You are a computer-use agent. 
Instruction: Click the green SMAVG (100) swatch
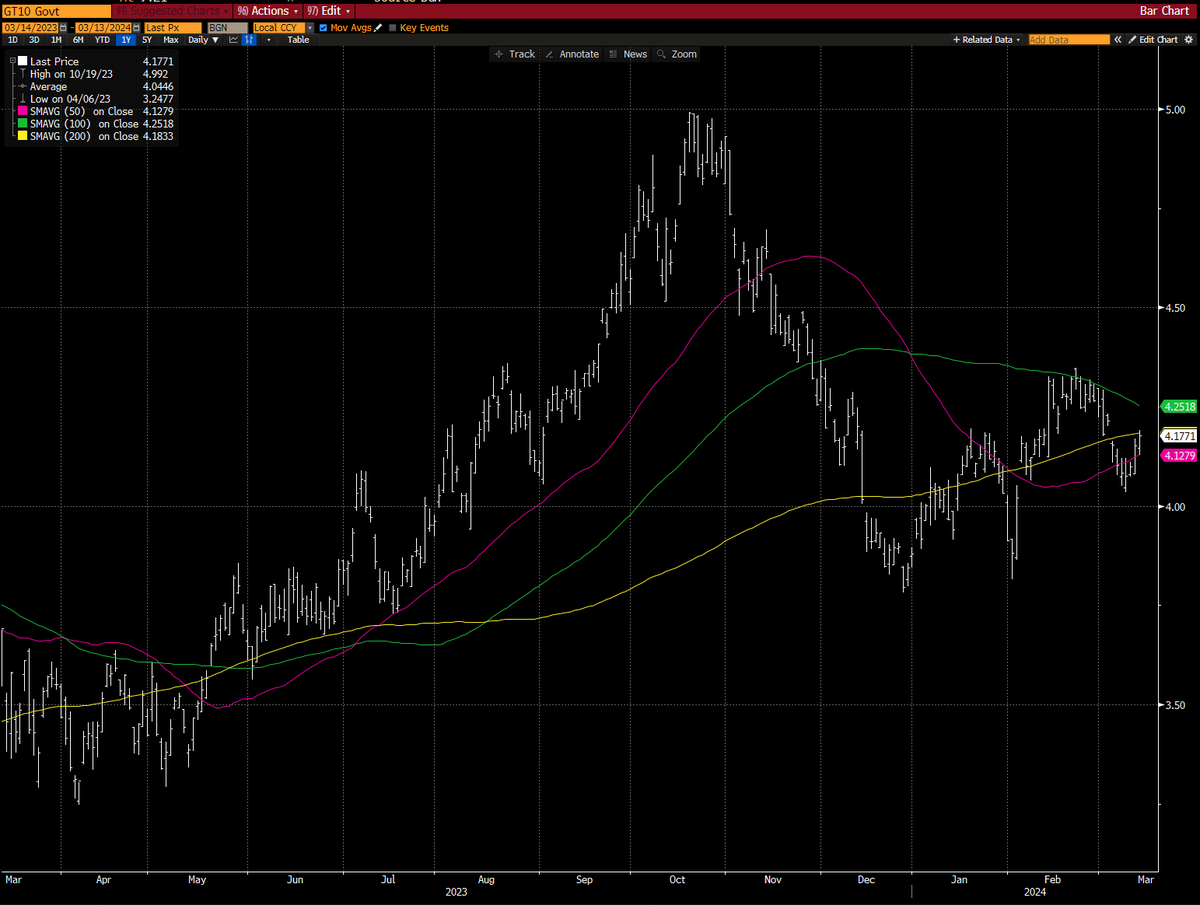click(23, 124)
